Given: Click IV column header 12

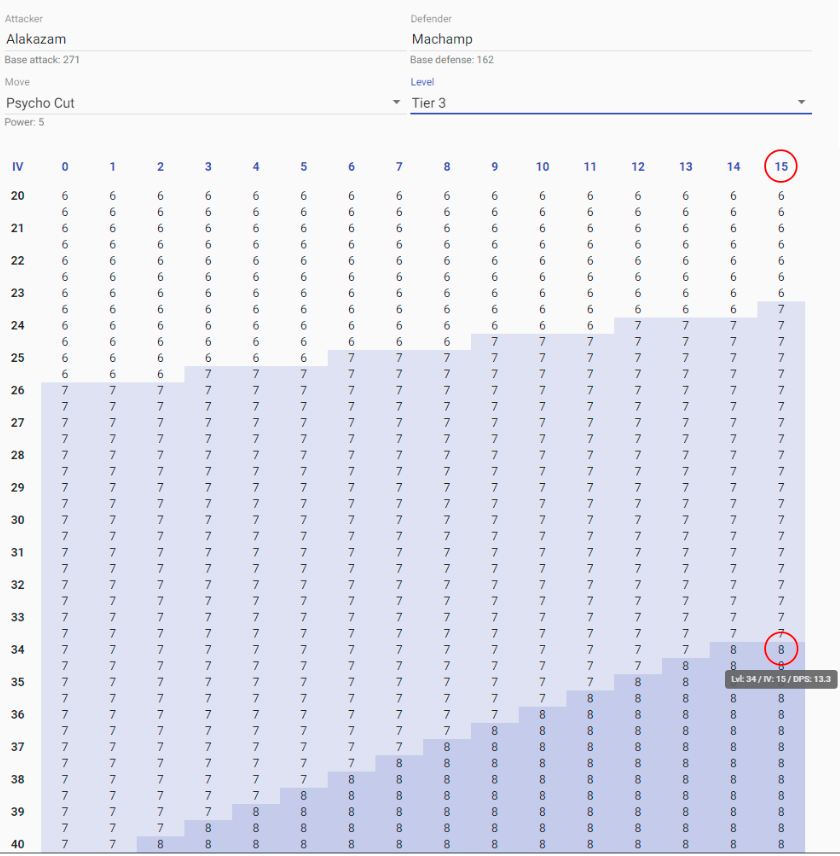Looking at the screenshot, I should point(638,167).
